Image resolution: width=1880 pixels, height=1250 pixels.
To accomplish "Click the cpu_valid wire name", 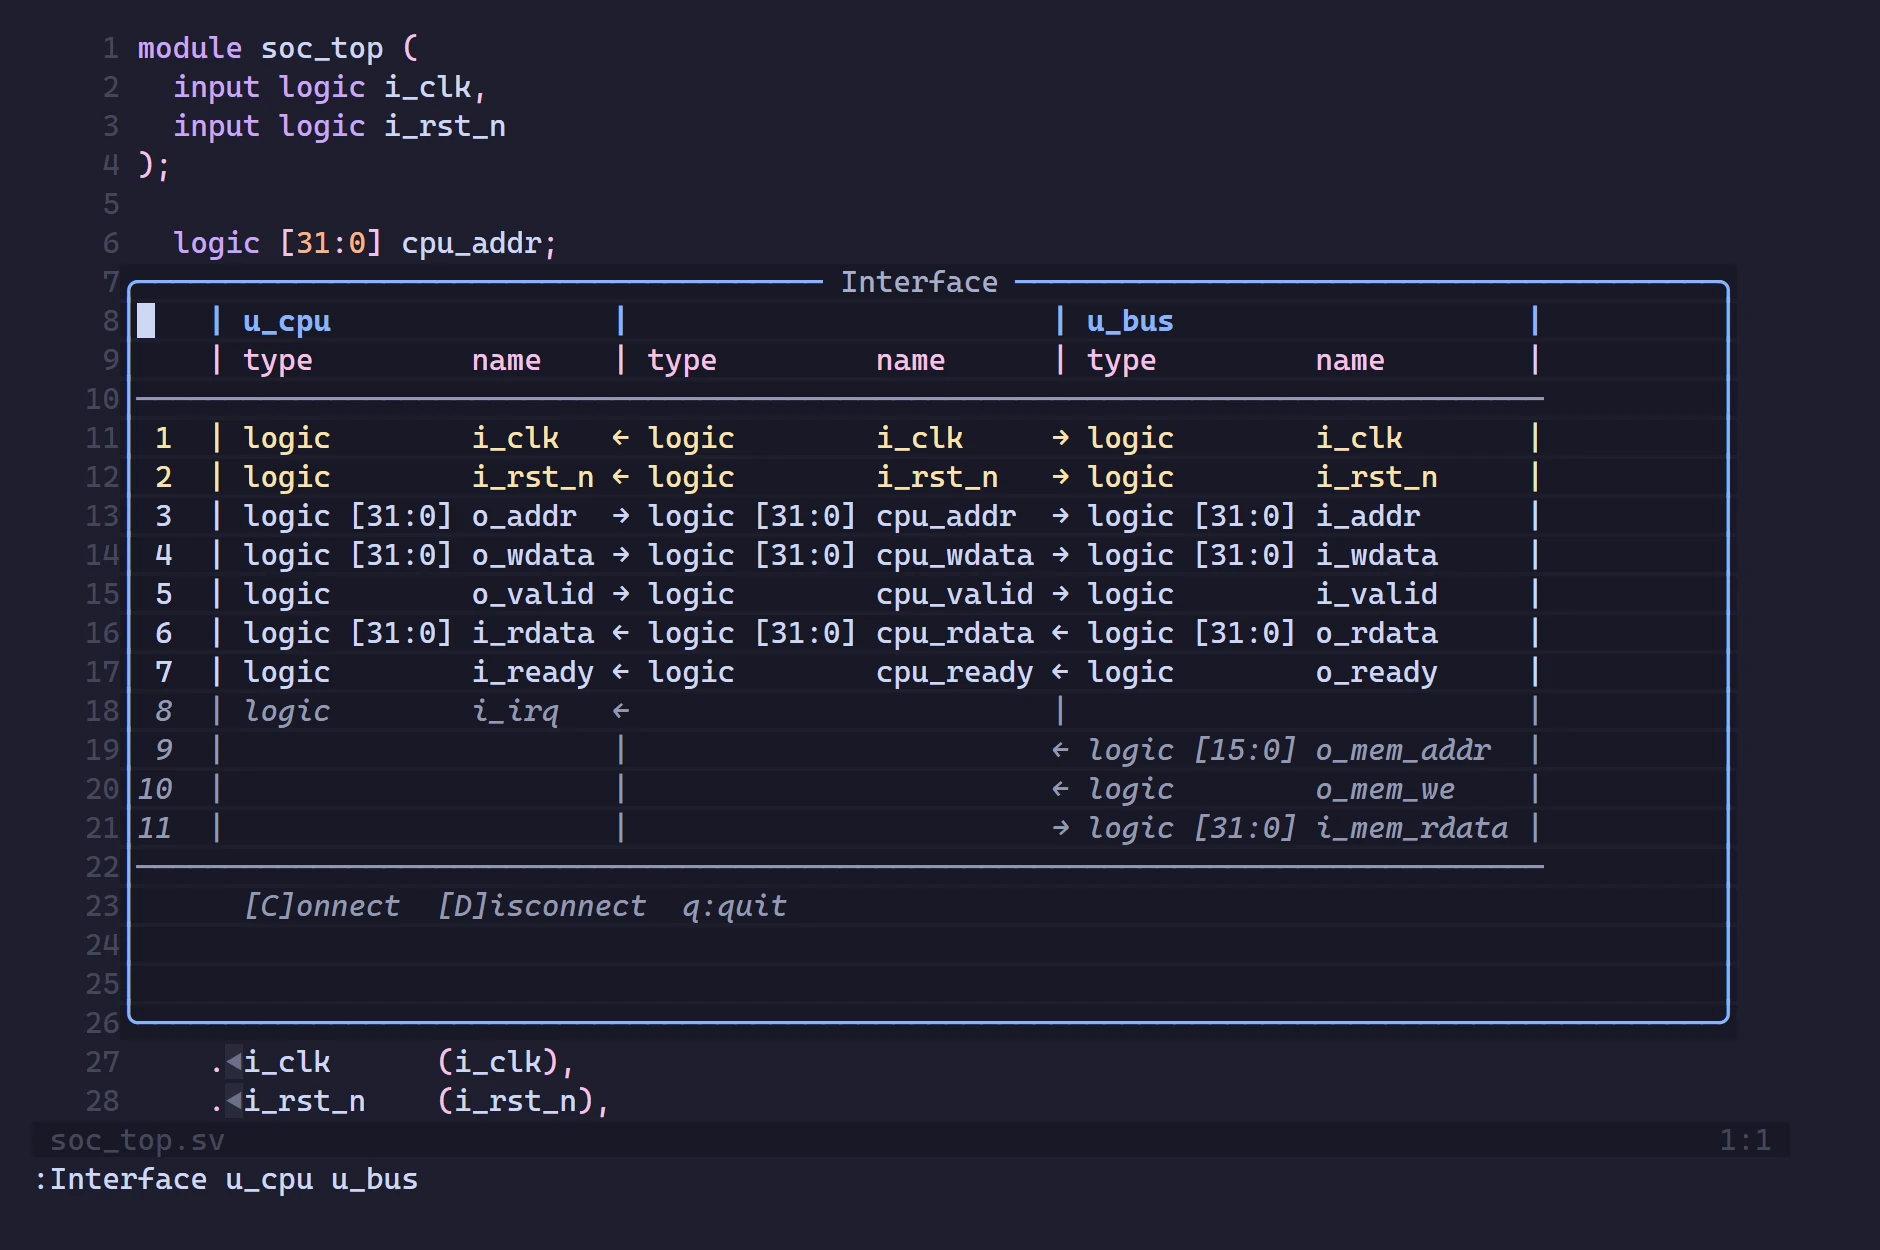I will (955, 594).
